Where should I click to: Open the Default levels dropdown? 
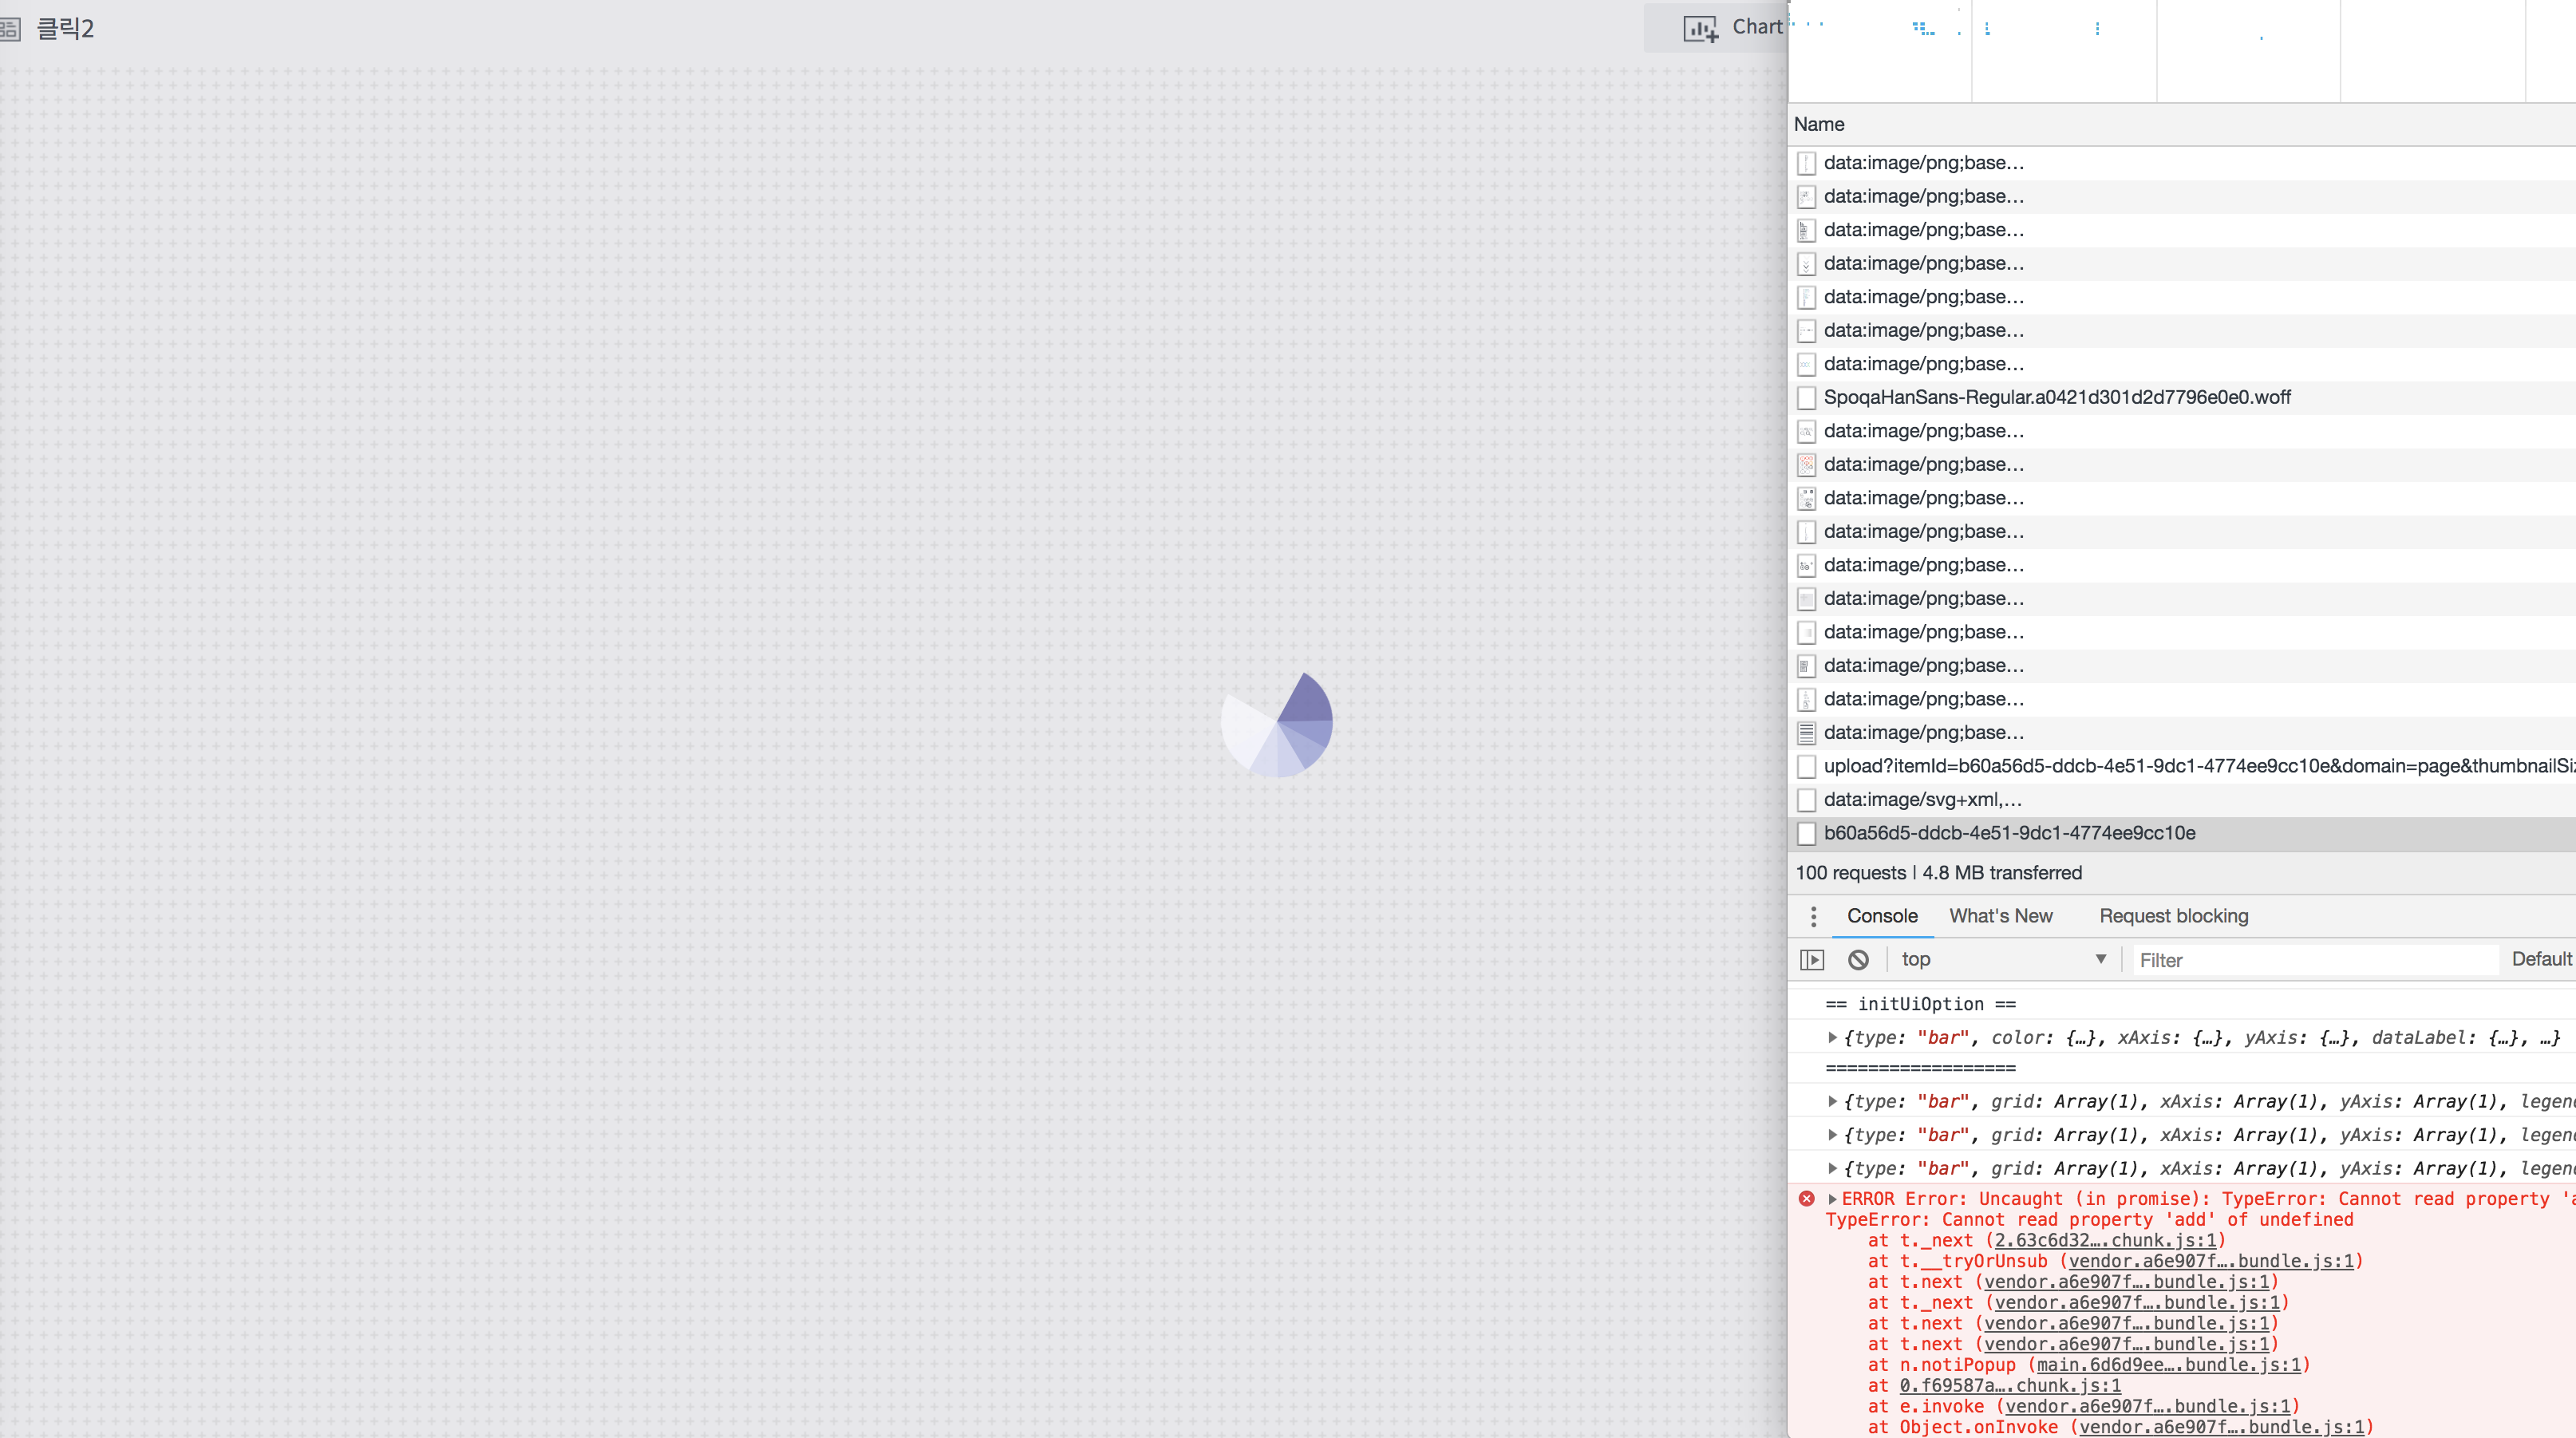tap(2541, 959)
